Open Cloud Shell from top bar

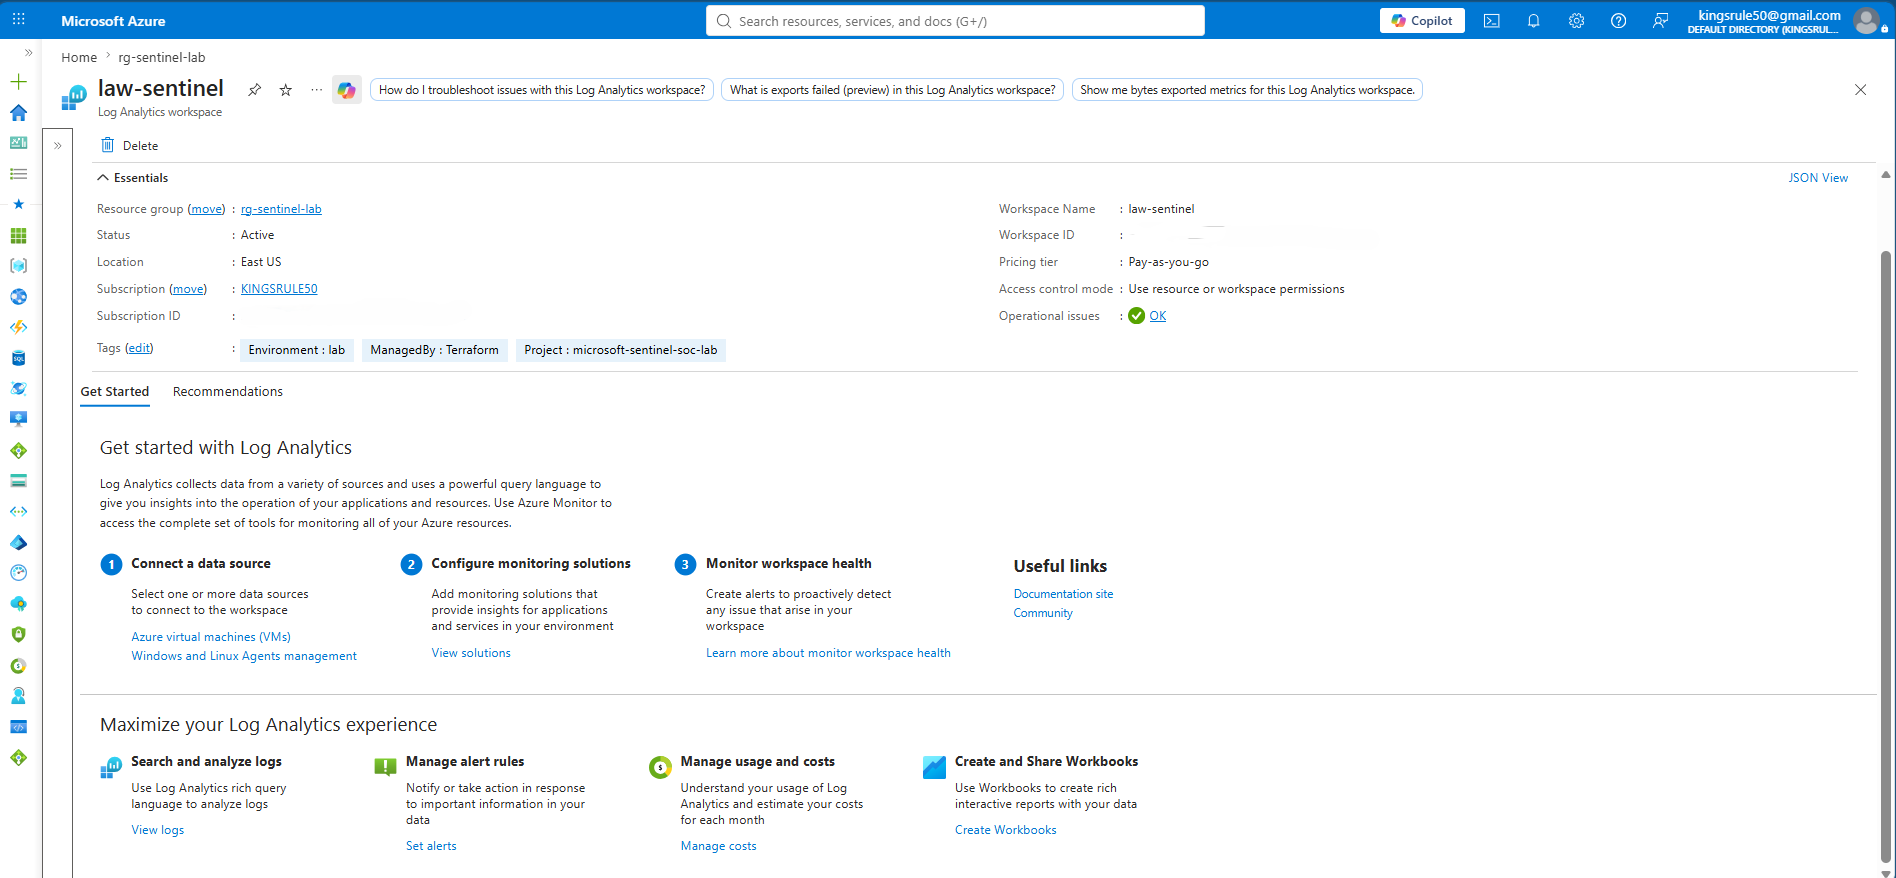point(1491,21)
